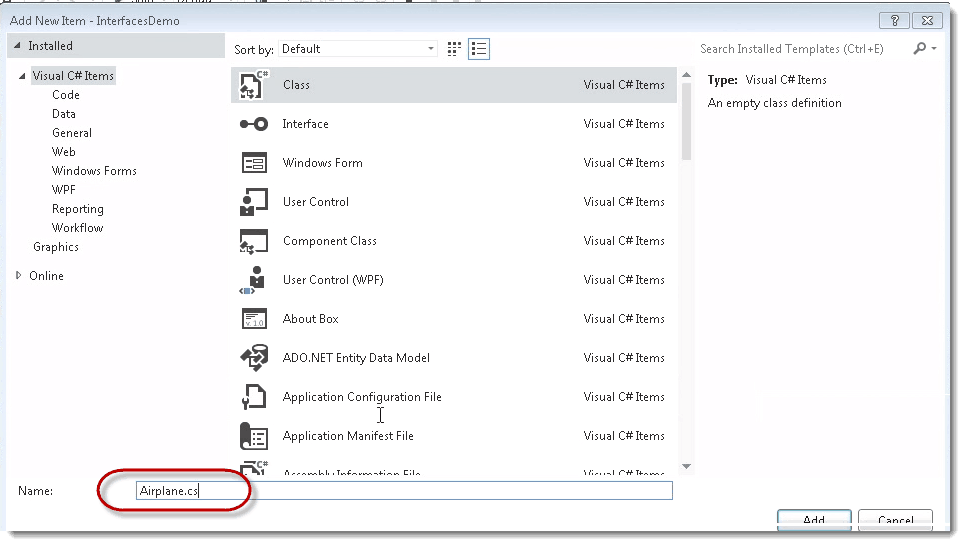Select the General category
965x546 pixels.
tap(72, 133)
